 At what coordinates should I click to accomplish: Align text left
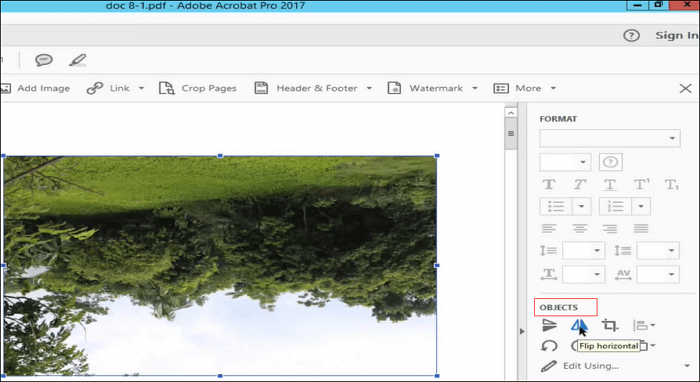click(x=549, y=229)
